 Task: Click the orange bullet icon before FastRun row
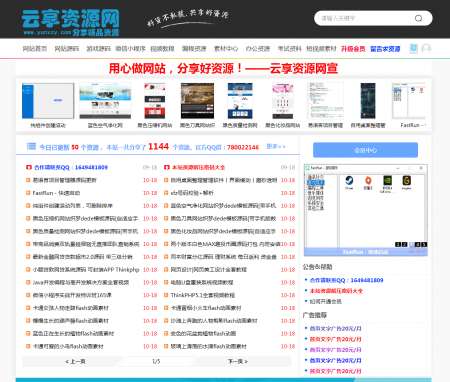coord(28,193)
